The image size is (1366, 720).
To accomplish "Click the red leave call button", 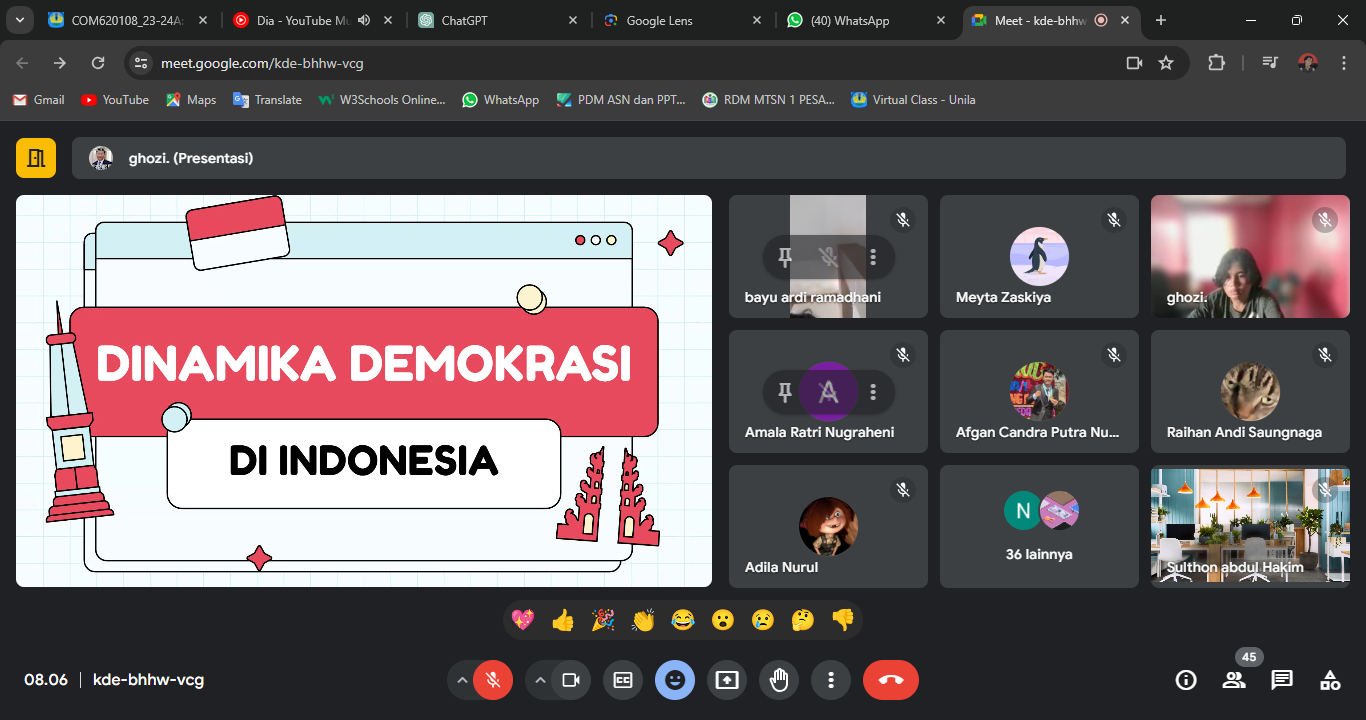I will coord(890,680).
